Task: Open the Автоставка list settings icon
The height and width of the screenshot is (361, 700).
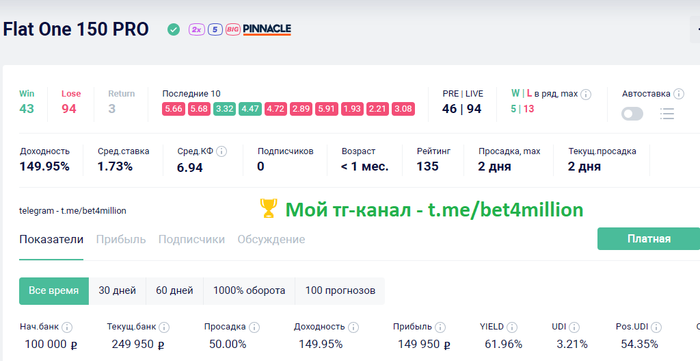Action: pos(667,114)
